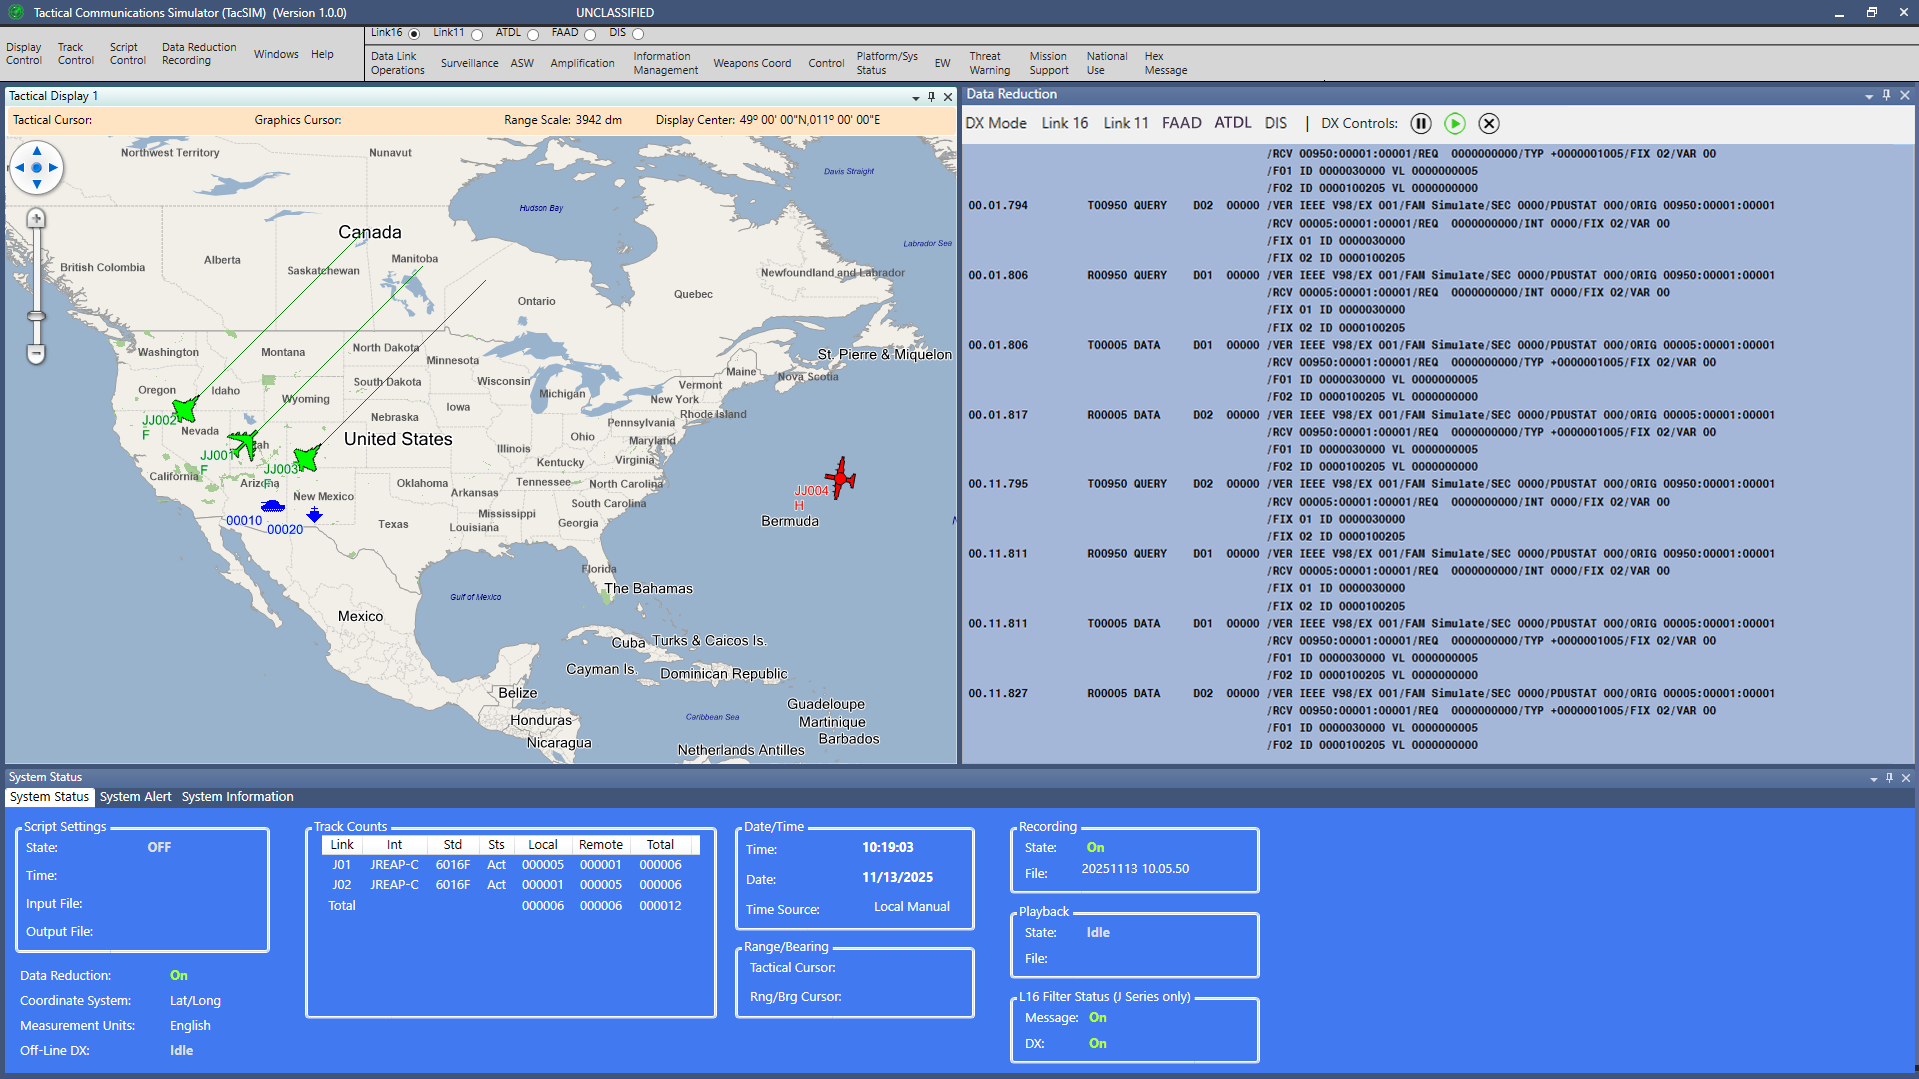1919x1079 pixels.
Task: Click the blue ship track 00010
Action: (x=272, y=506)
